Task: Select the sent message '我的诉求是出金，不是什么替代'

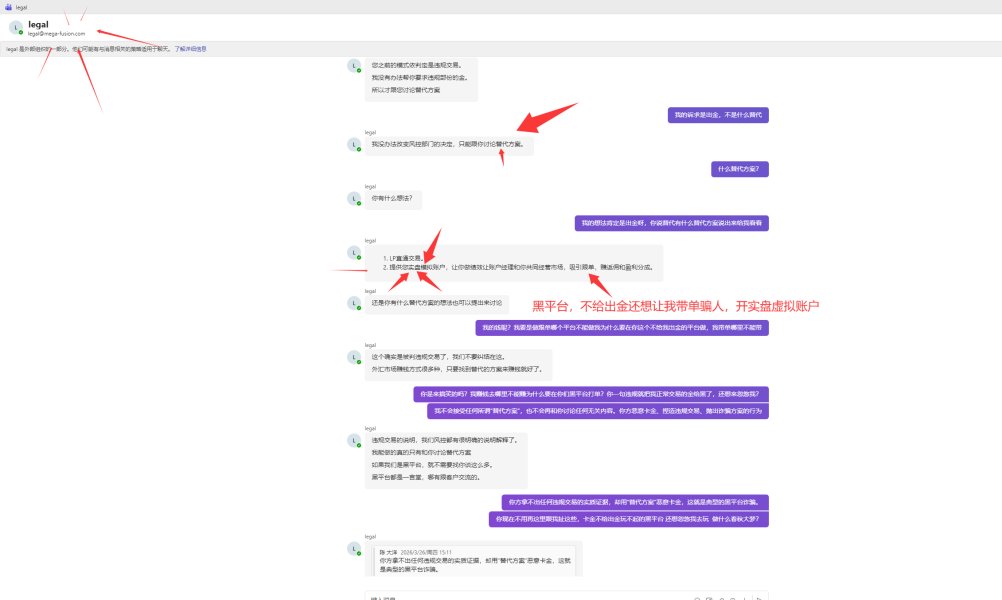Action: coord(718,115)
